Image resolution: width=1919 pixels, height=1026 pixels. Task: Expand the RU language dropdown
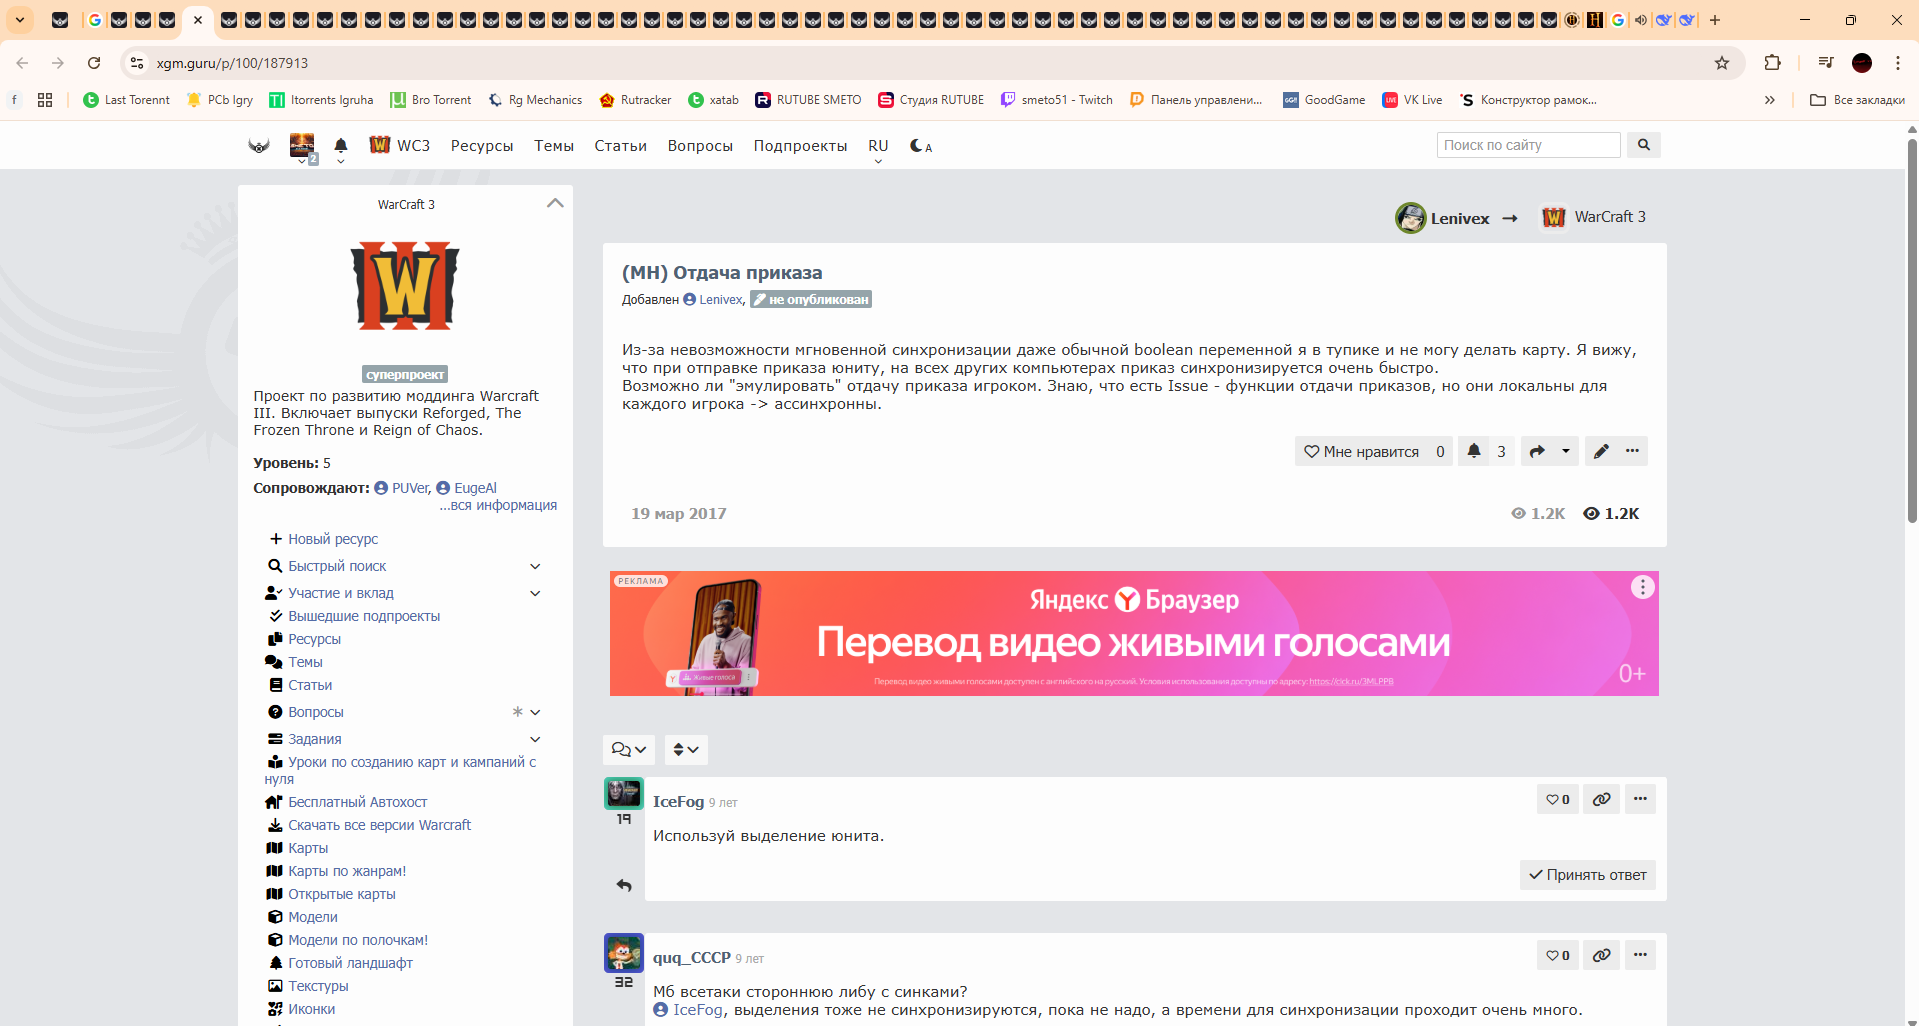[878, 148]
